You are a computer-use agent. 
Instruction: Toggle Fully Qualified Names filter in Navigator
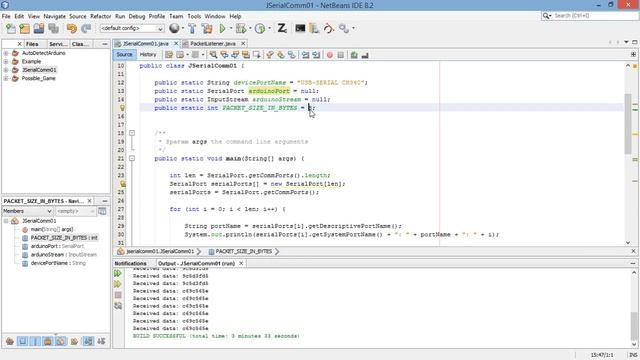tap(74, 341)
